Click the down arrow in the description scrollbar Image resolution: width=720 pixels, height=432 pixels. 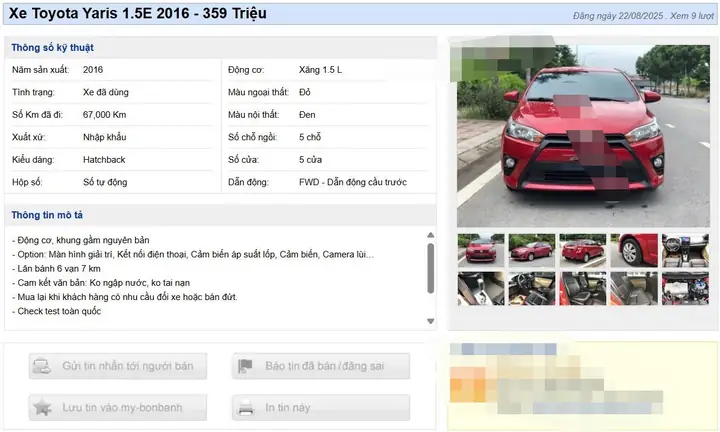[431, 321]
